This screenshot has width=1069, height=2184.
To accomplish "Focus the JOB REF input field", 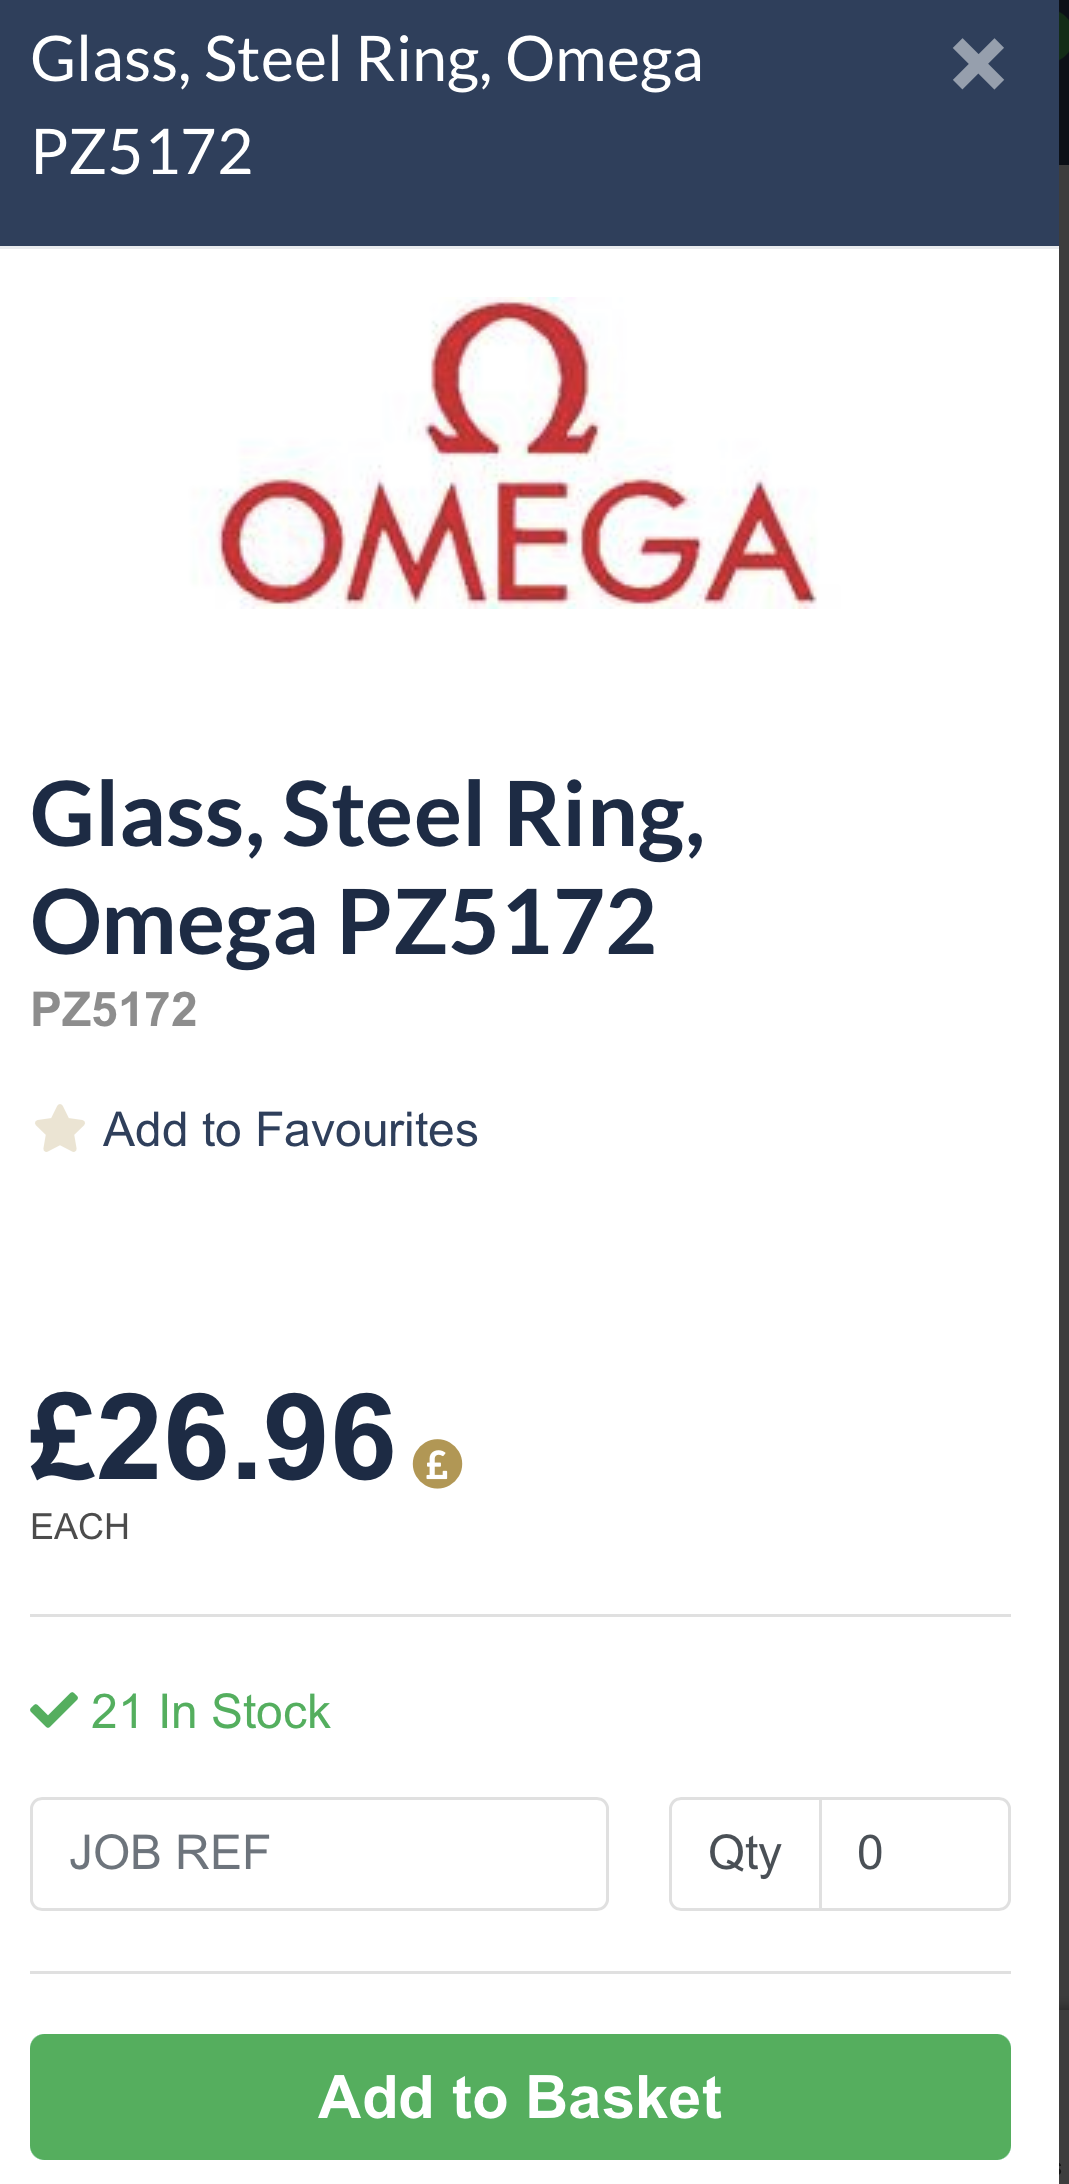I will [x=319, y=1853].
